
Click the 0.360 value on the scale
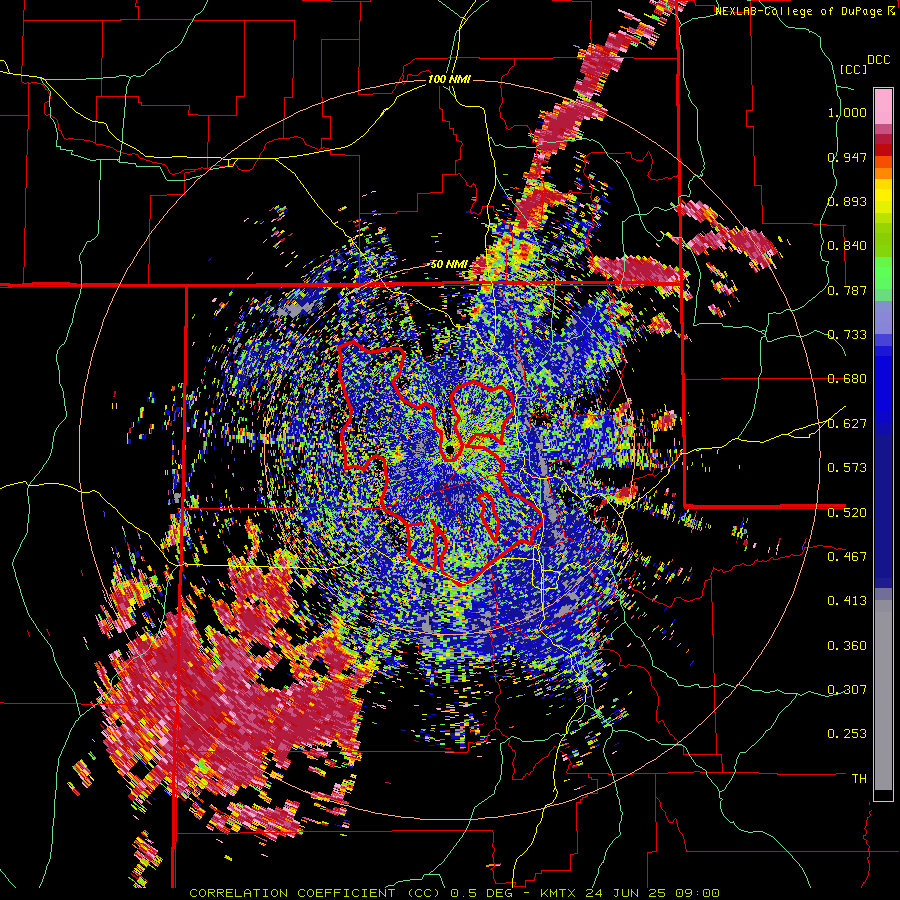(847, 646)
